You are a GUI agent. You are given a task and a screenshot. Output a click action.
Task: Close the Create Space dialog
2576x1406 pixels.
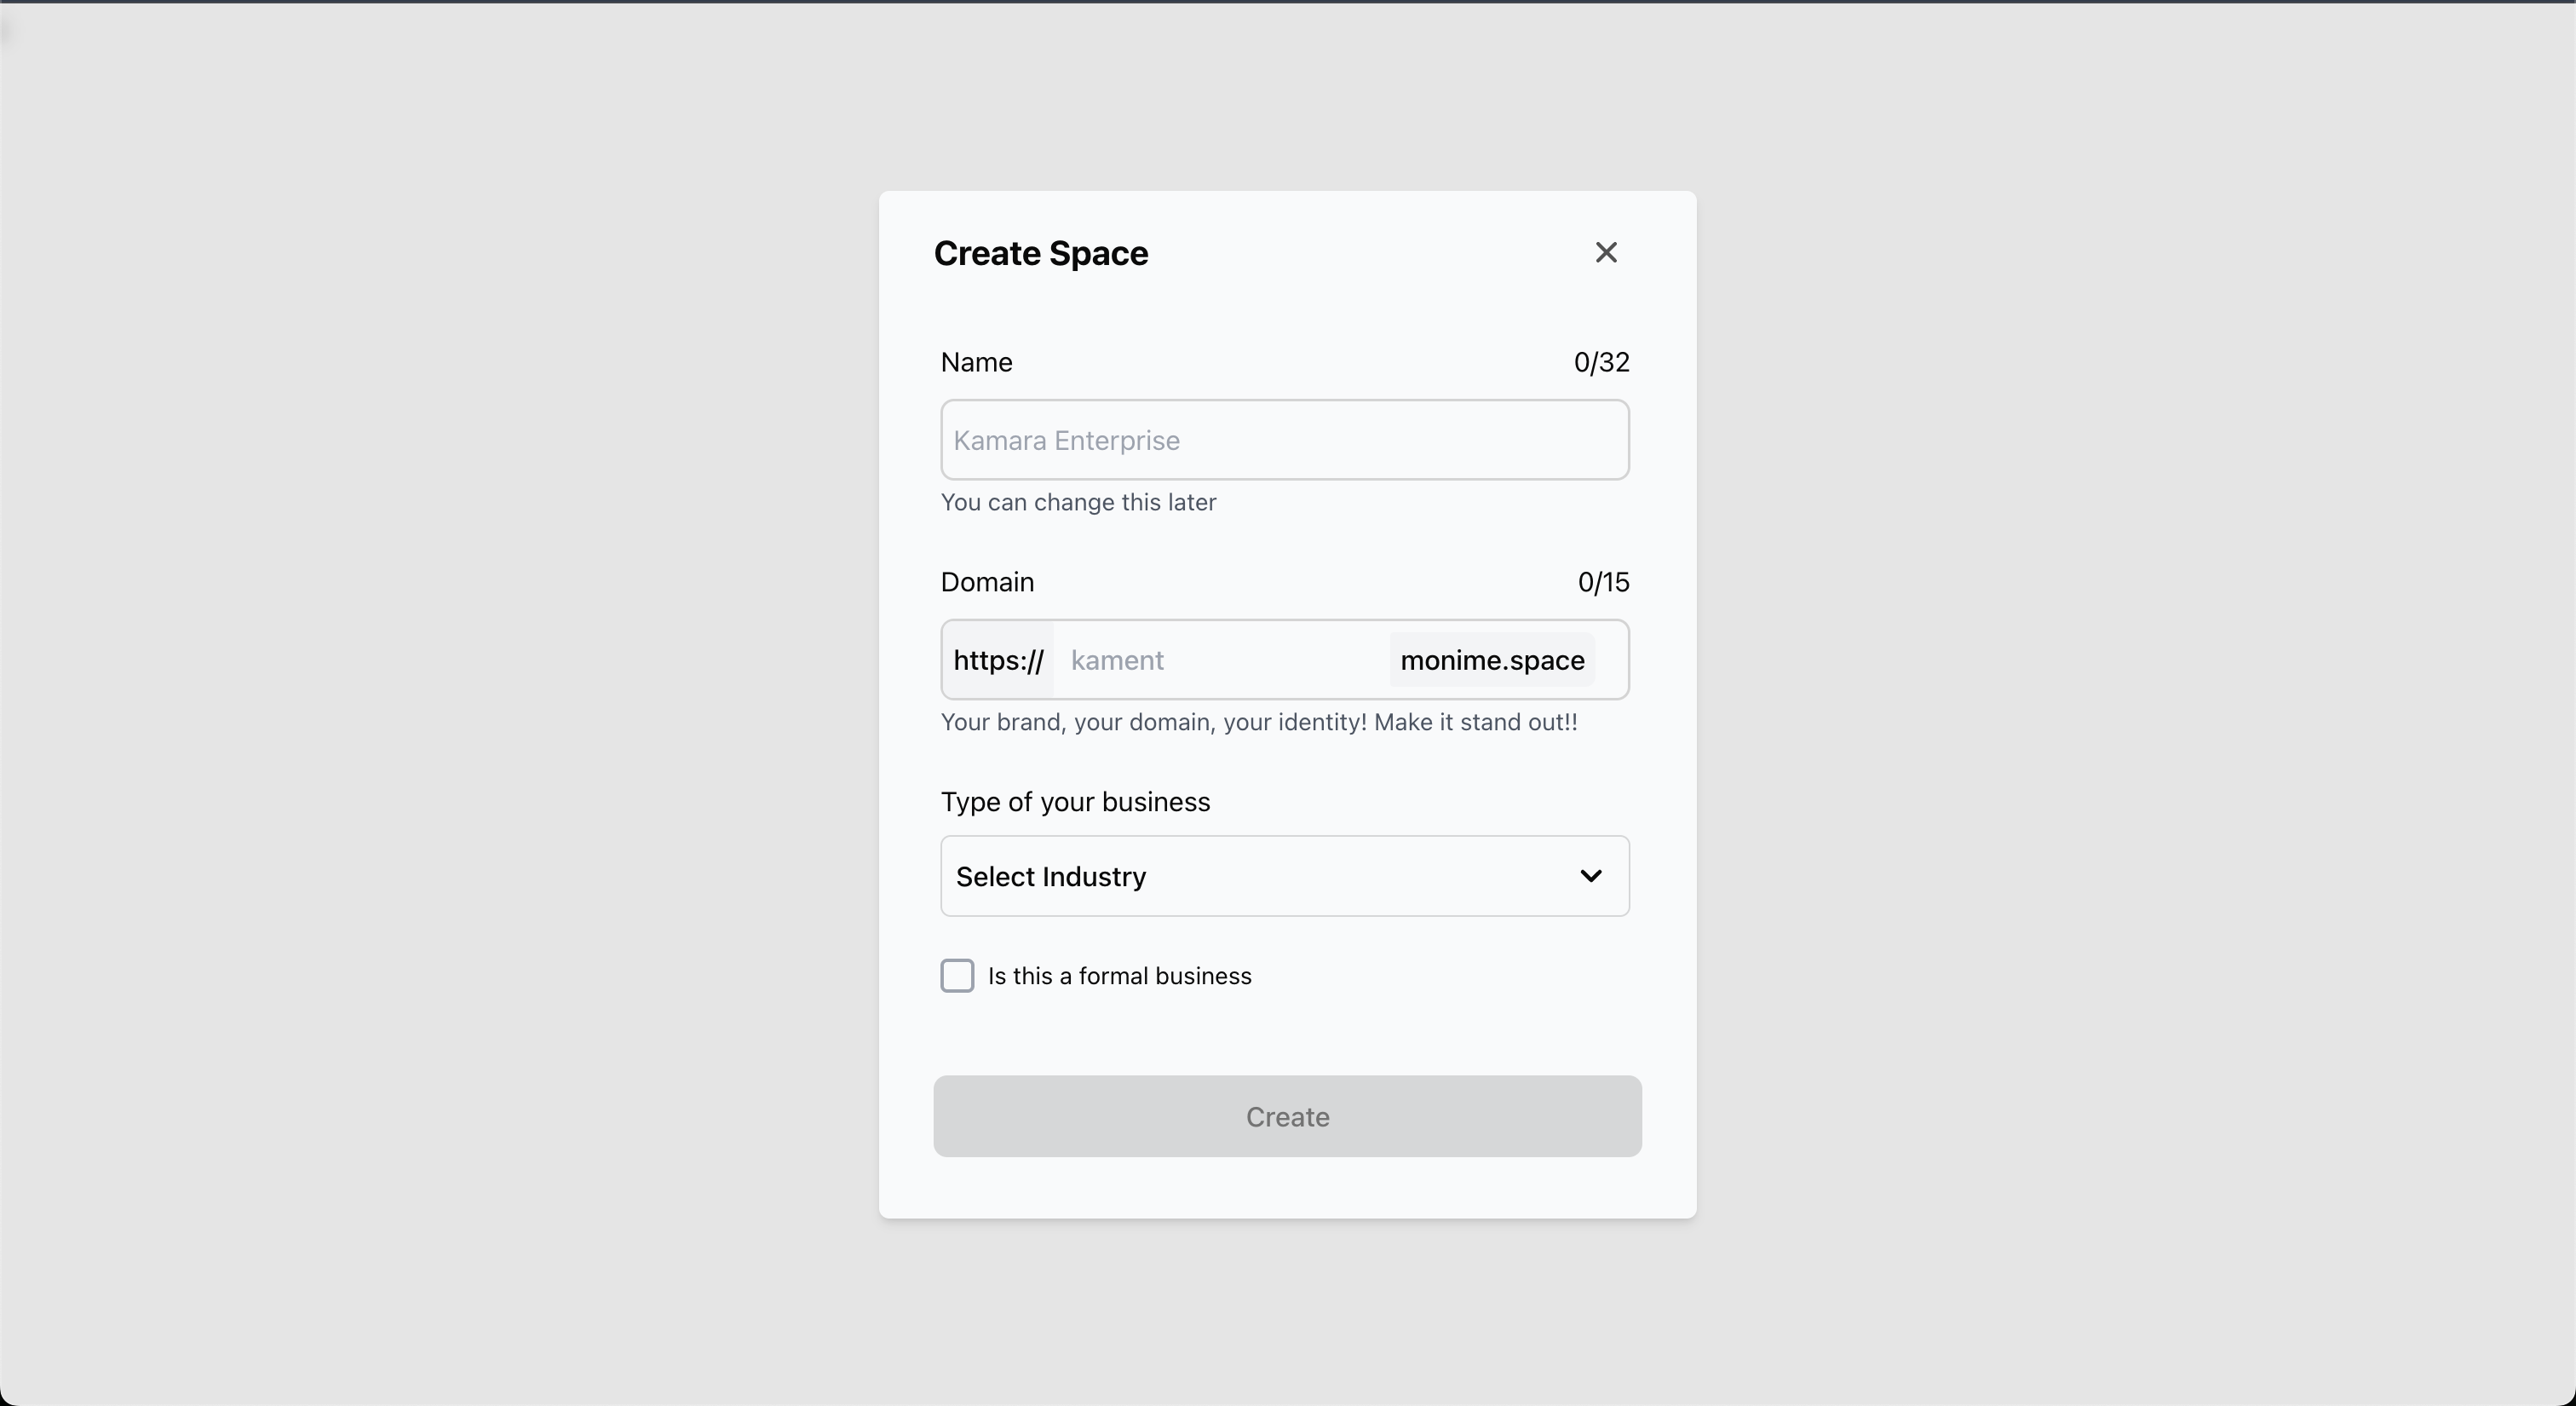pyautogui.click(x=1606, y=253)
